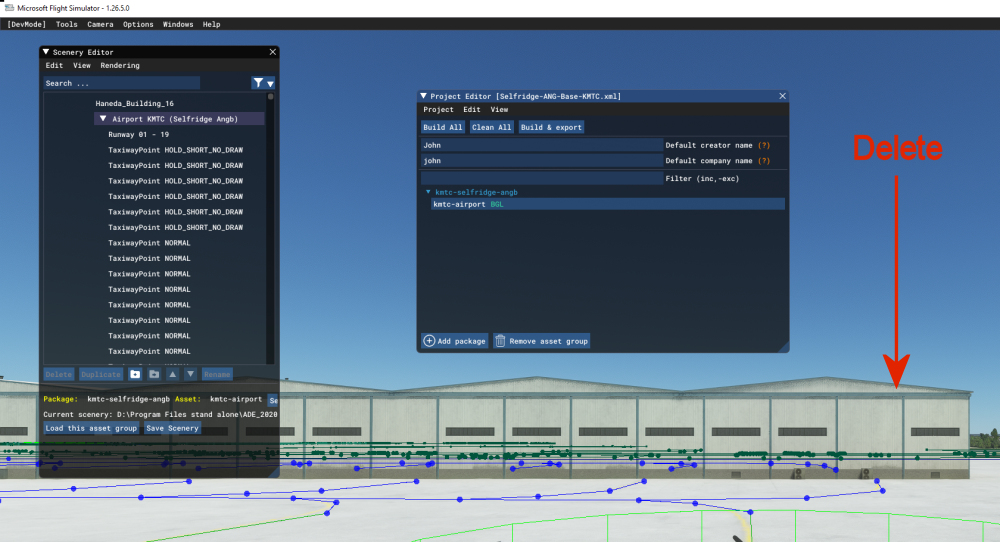Move selected object down with the down arrow
Image resolution: width=1000 pixels, height=542 pixels.
click(190, 374)
